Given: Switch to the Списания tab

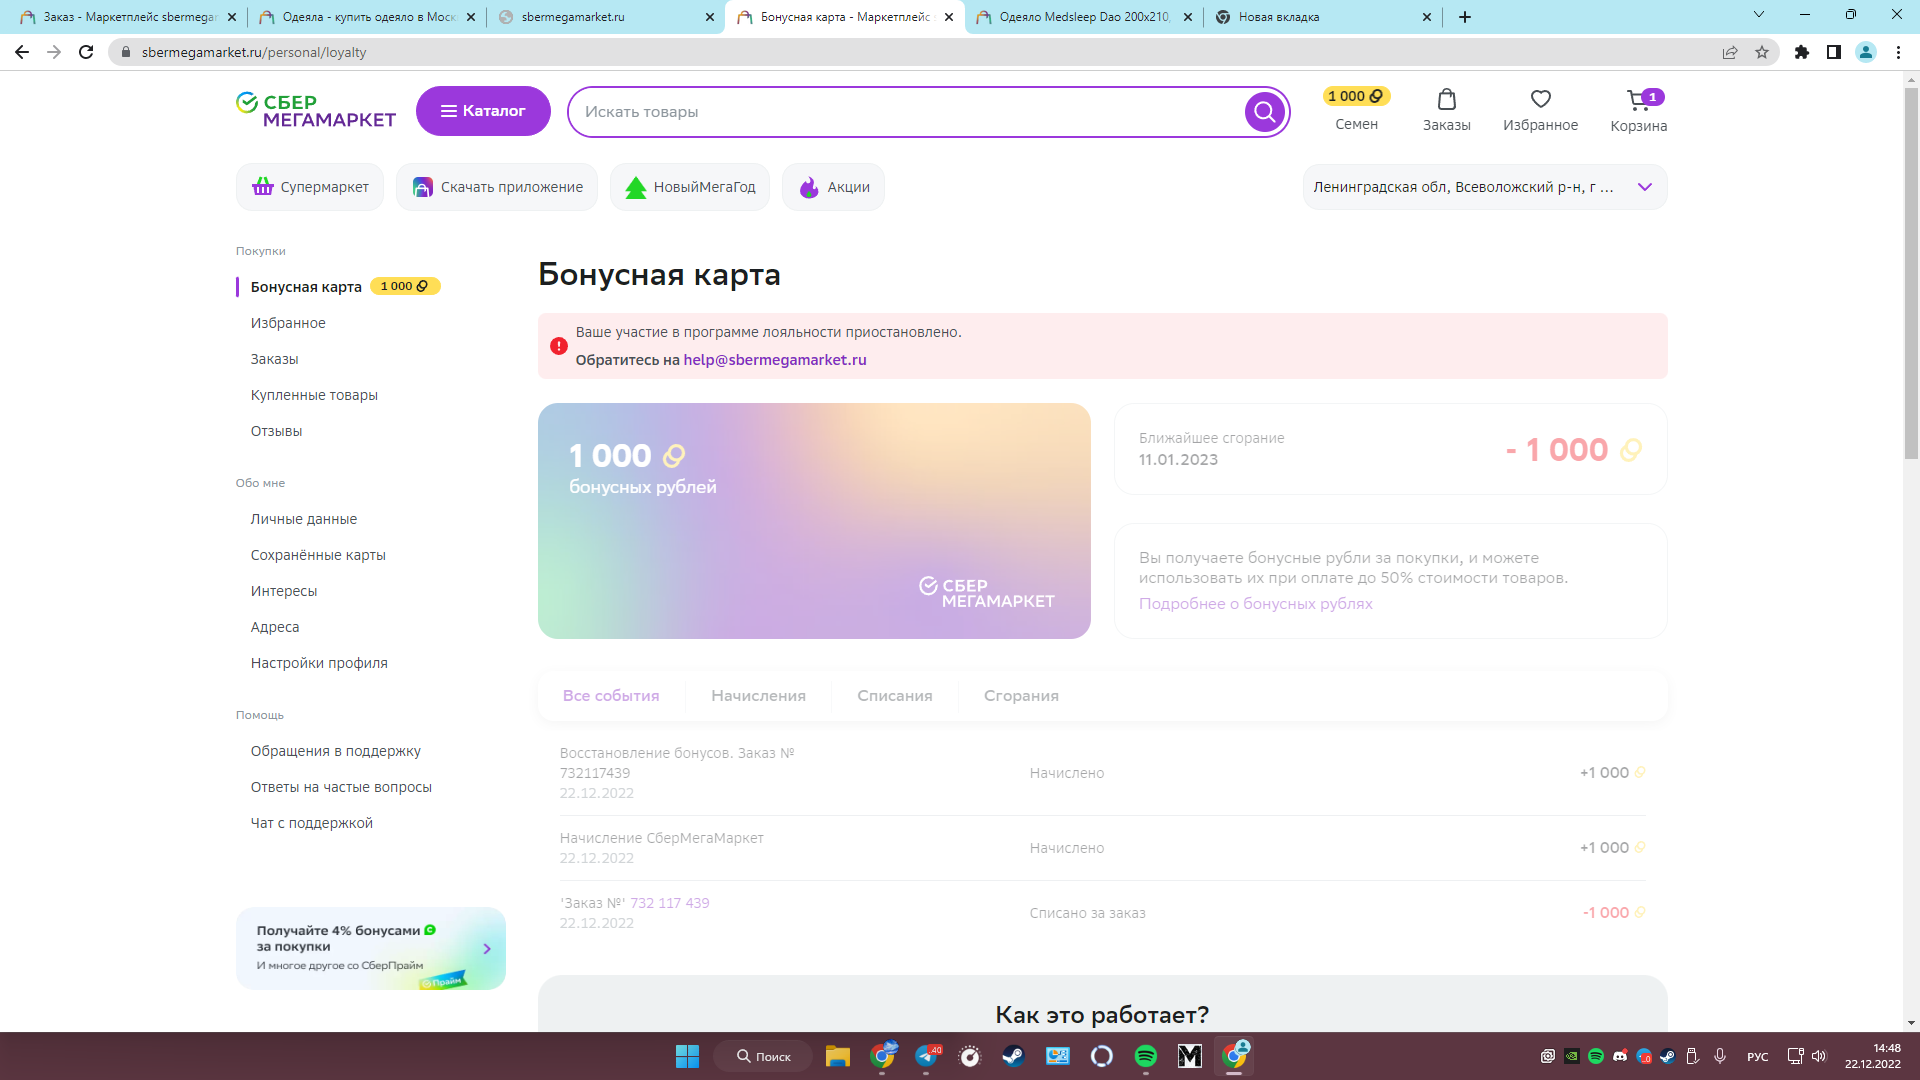Looking at the screenshot, I should coord(895,696).
